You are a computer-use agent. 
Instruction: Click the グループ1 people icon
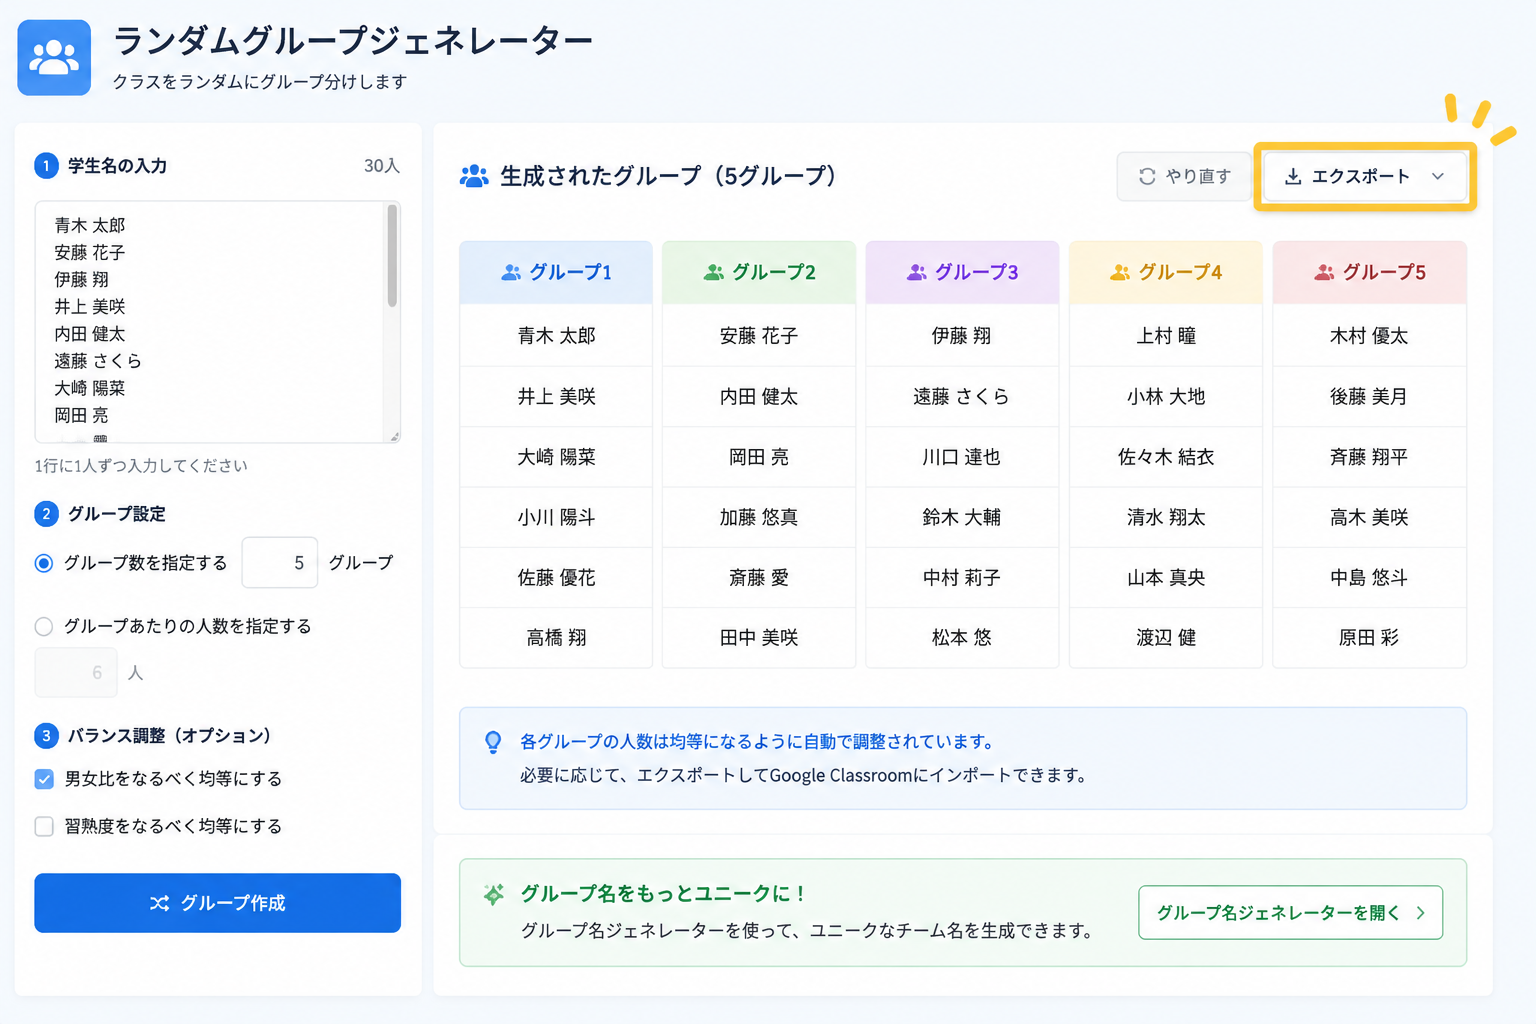pyautogui.click(x=511, y=272)
